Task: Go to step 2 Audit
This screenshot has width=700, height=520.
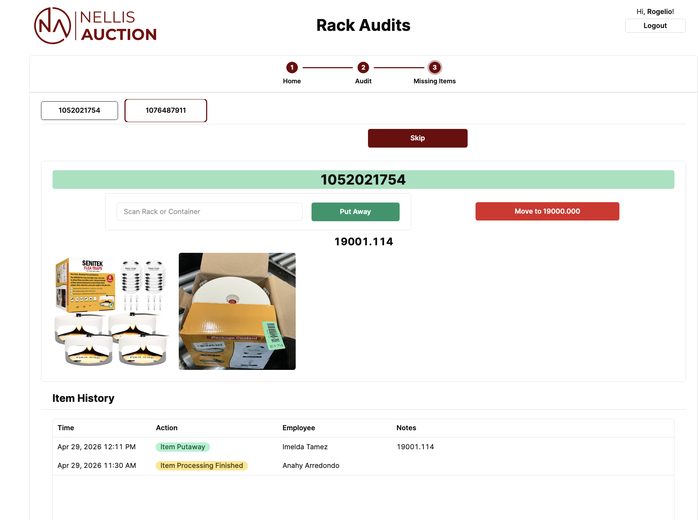Action: [x=363, y=67]
